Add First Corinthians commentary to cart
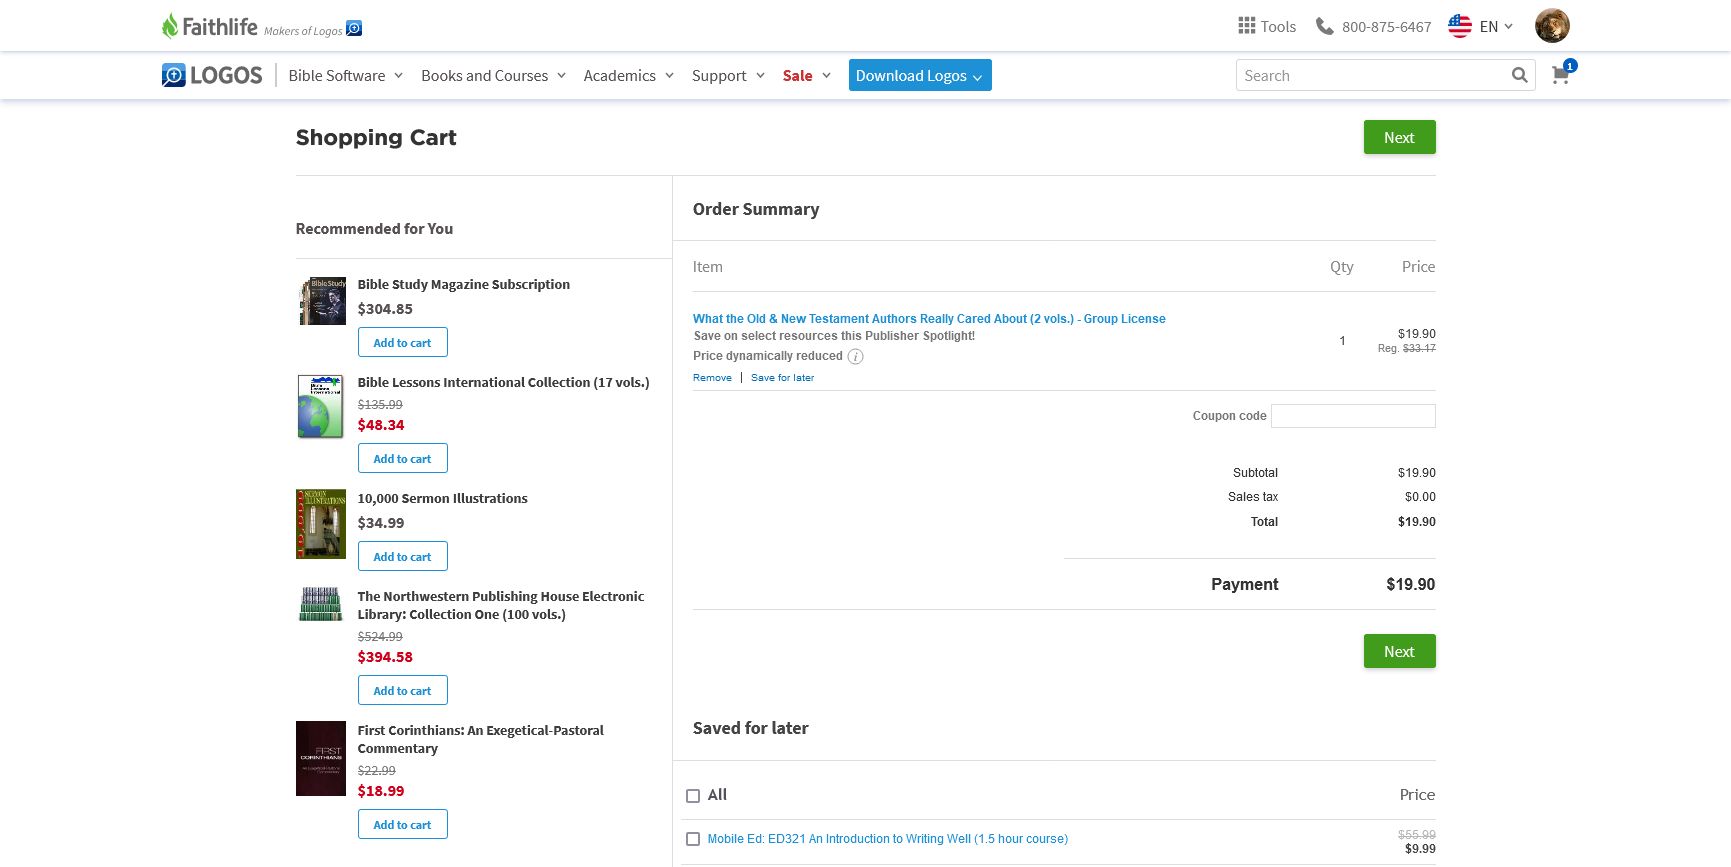This screenshot has height=867, width=1731. point(402,824)
